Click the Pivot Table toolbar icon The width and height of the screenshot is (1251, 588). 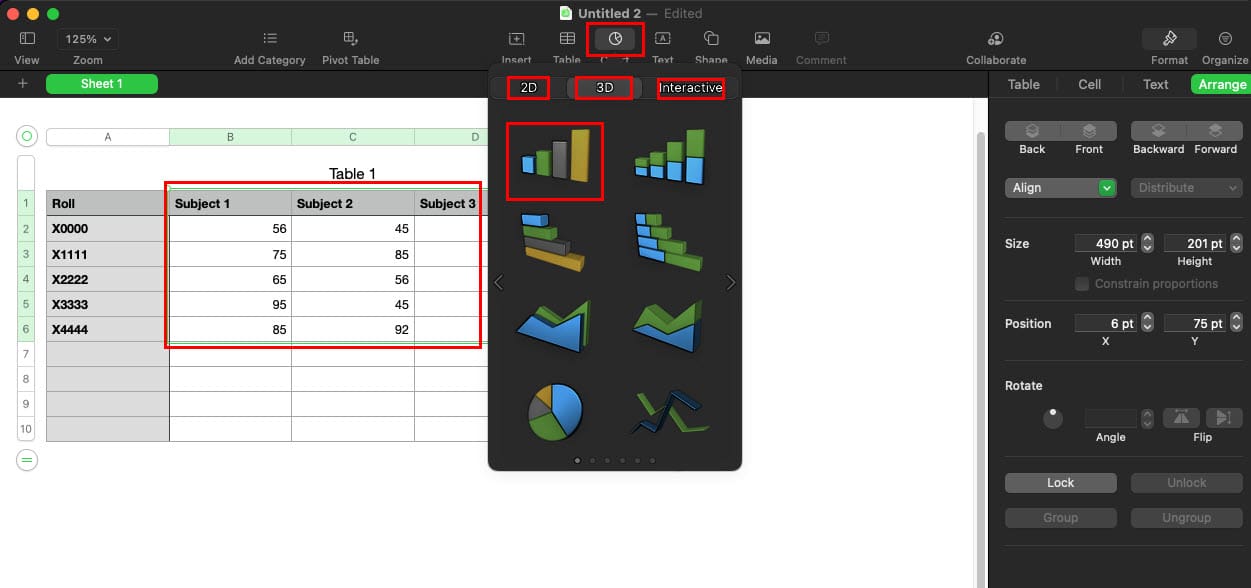click(350, 39)
